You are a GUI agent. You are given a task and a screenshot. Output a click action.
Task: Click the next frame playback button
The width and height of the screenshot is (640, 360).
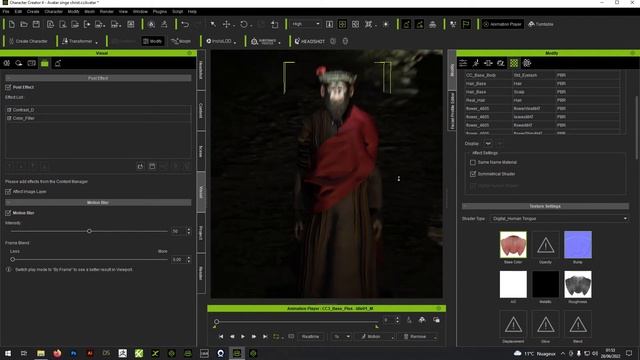(254, 337)
